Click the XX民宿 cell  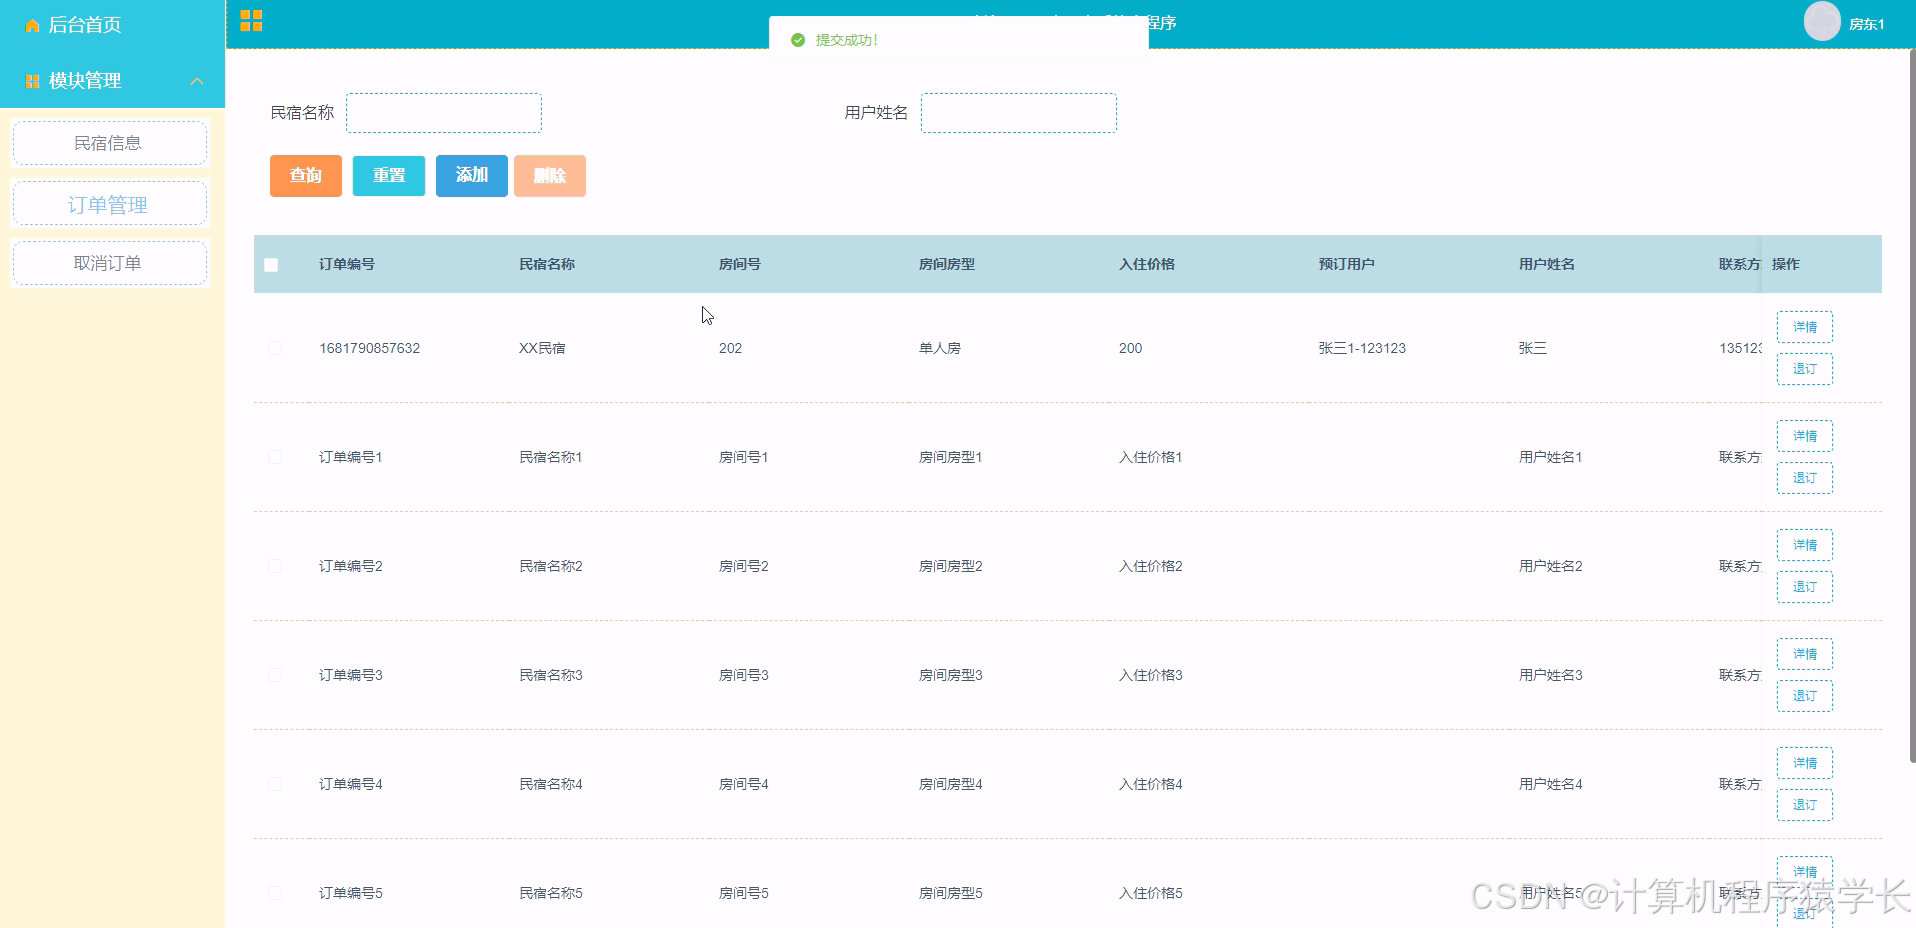[x=542, y=348]
